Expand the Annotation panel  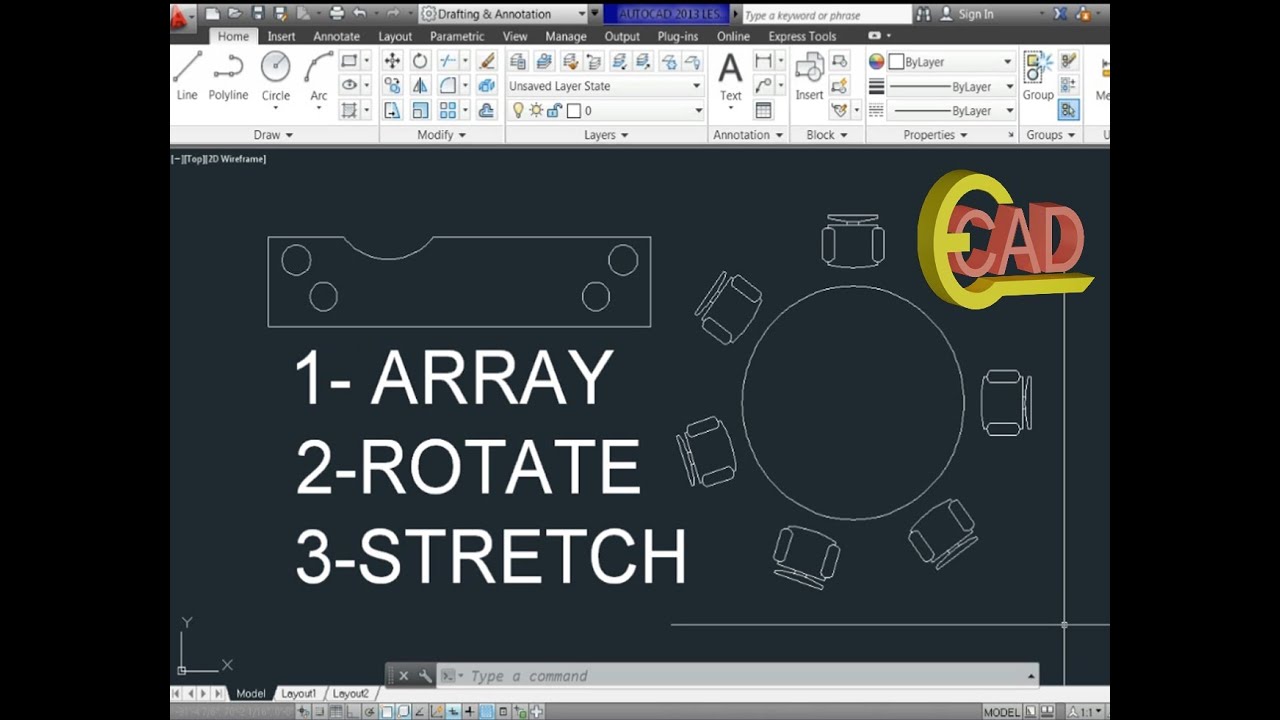(x=748, y=135)
